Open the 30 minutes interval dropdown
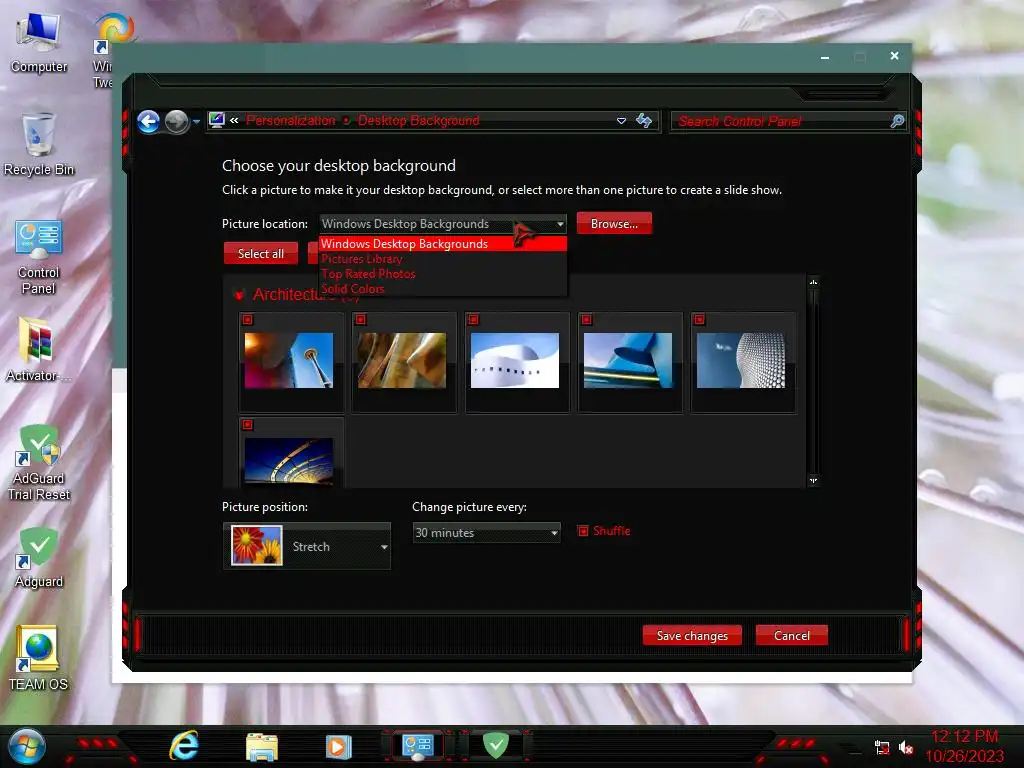 pos(486,533)
